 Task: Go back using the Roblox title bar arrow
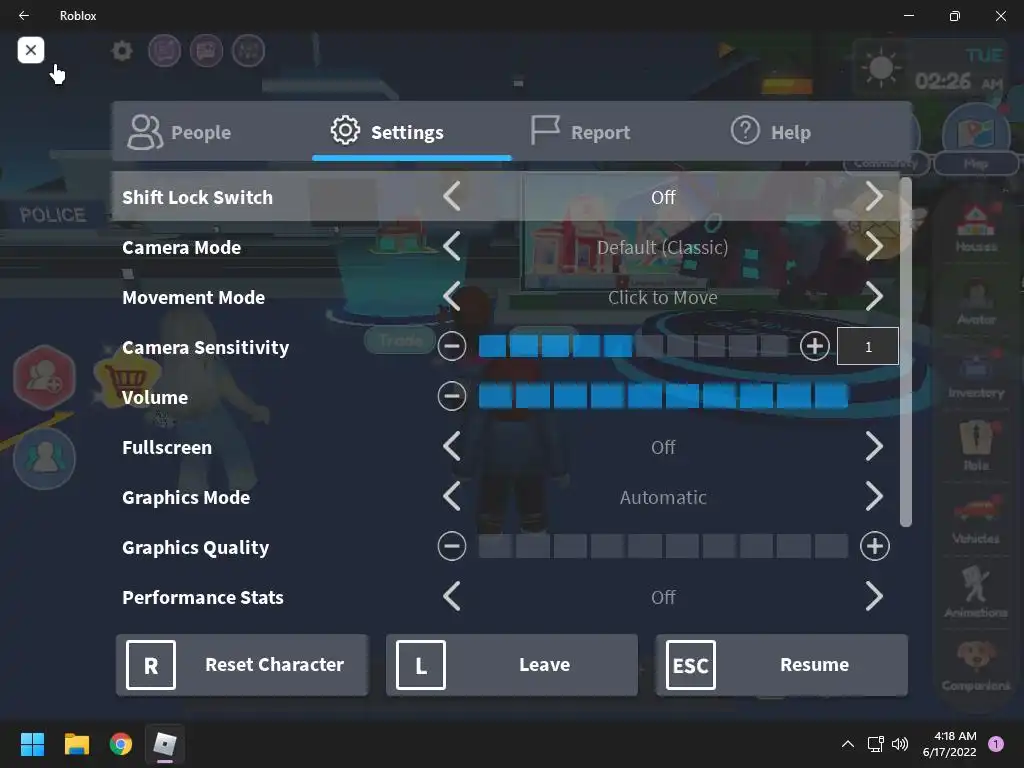click(24, 15)
